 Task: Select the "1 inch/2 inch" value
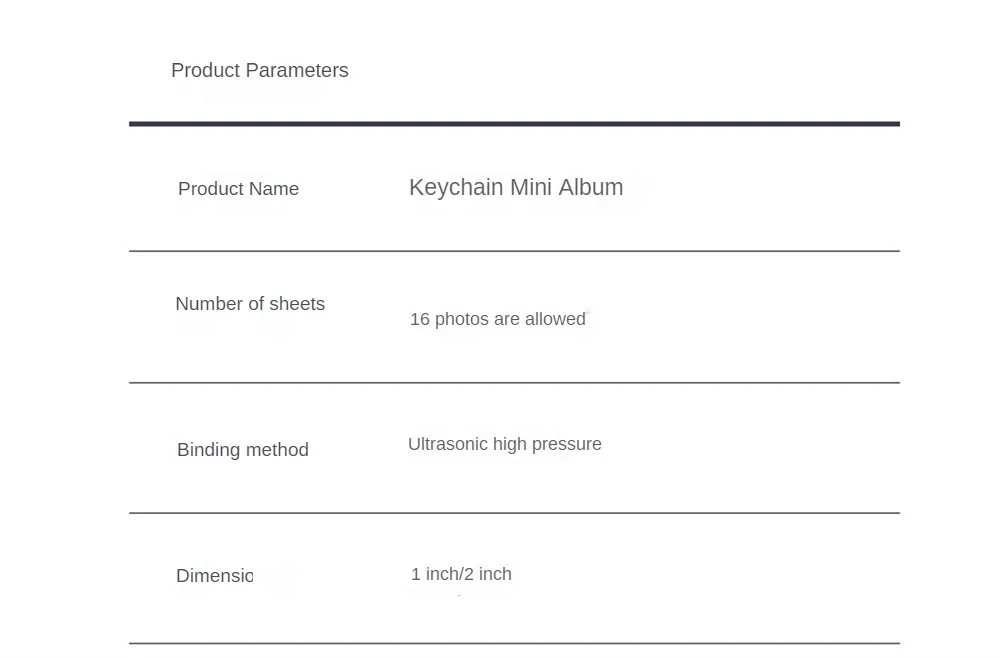[x=461, y=574]
